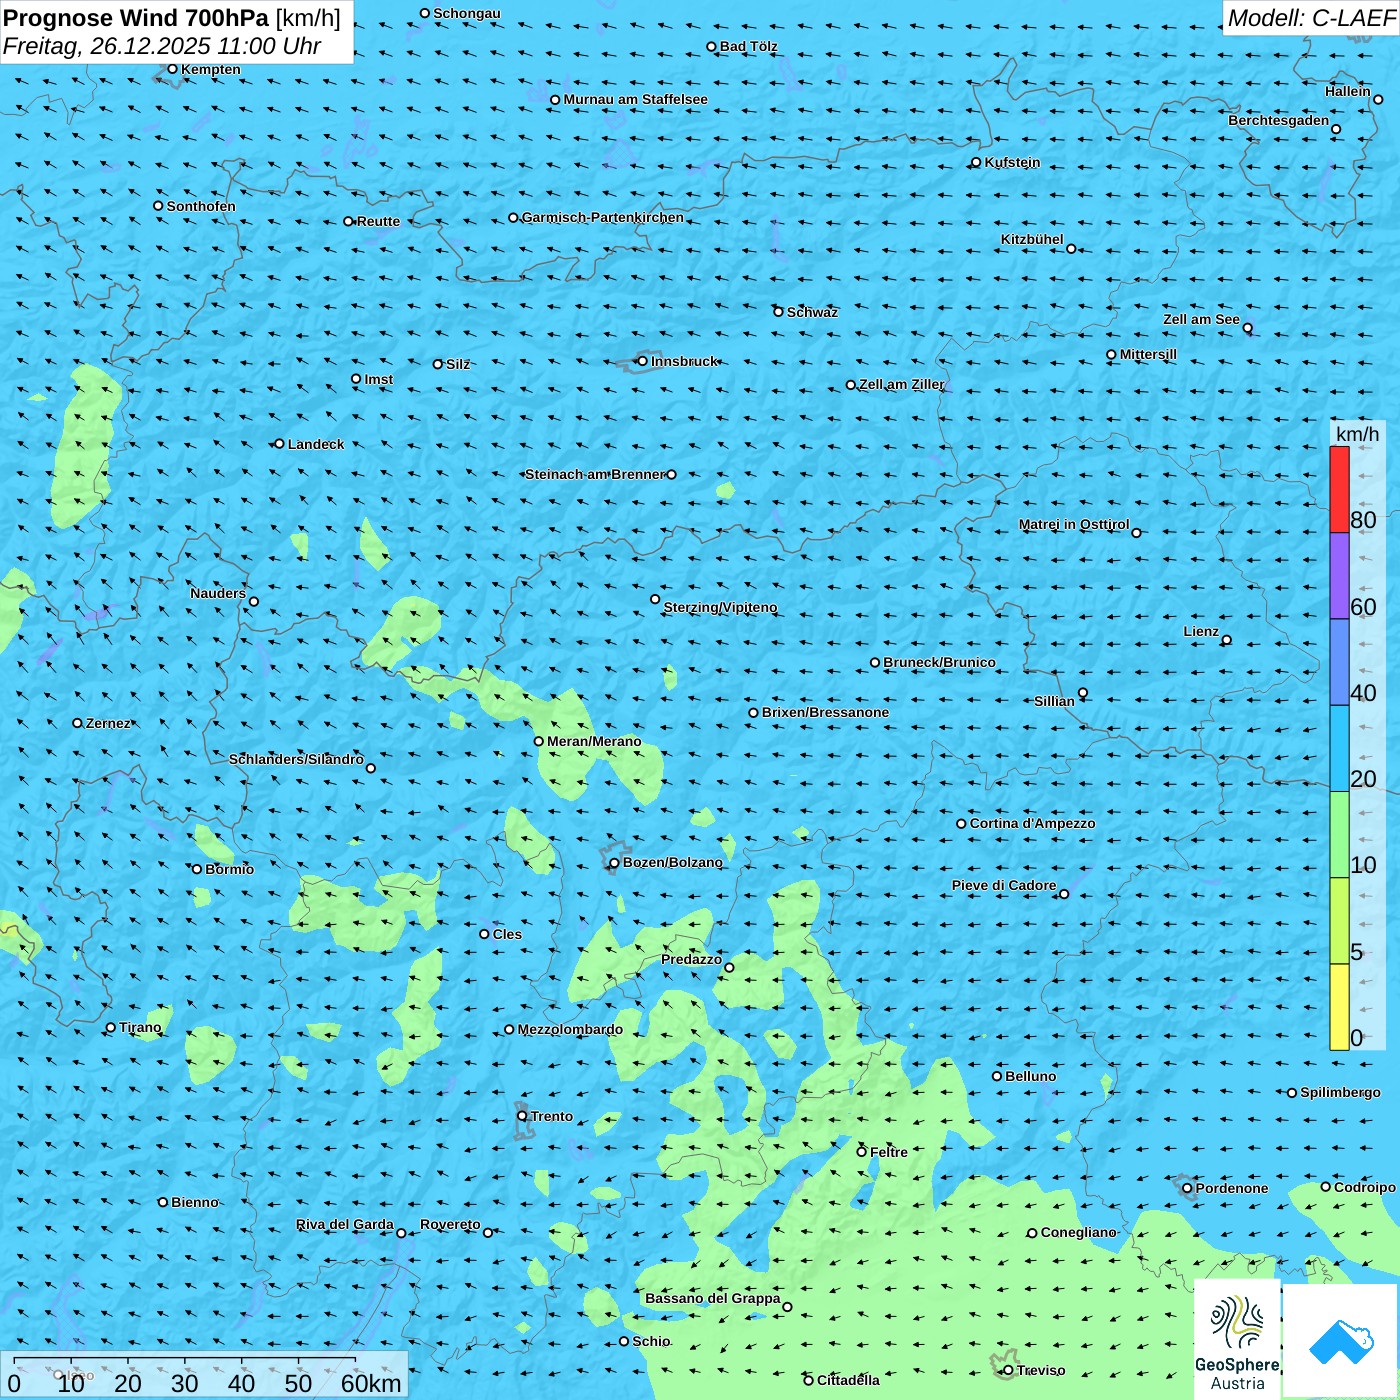
Task: Click the 'Cortina d'Ampezzo' label
Action: (x=1032, y=823)
